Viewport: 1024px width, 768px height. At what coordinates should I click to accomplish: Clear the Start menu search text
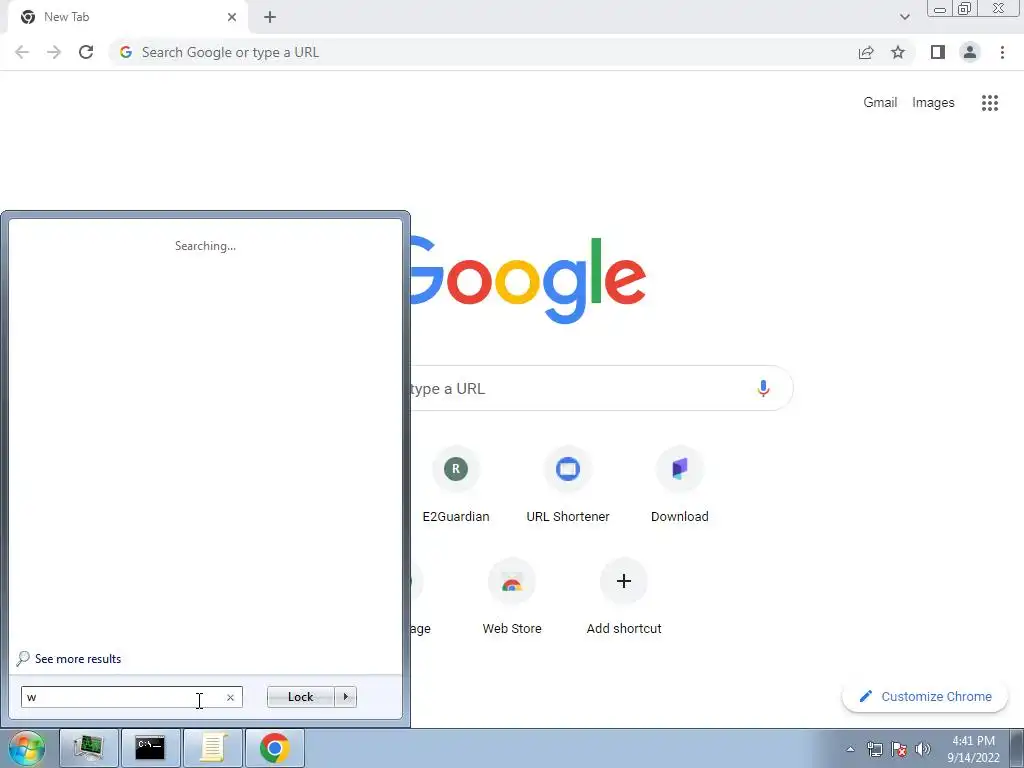(231, 697)
